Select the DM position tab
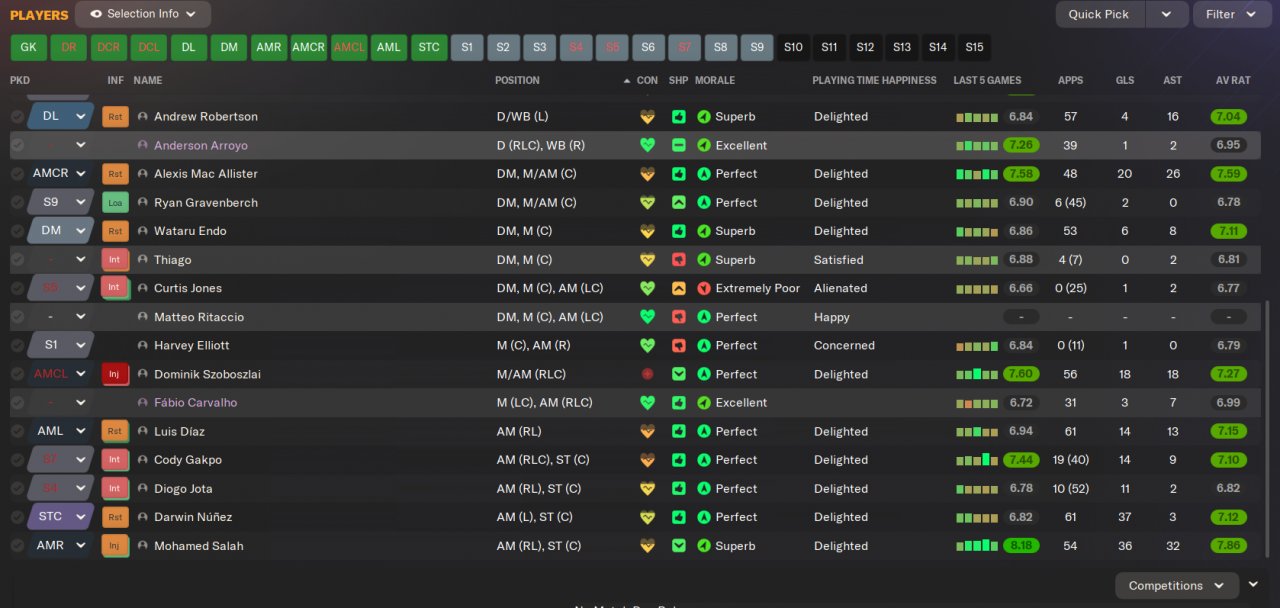This screenshot has height=608, width=1280. point(229,47)
